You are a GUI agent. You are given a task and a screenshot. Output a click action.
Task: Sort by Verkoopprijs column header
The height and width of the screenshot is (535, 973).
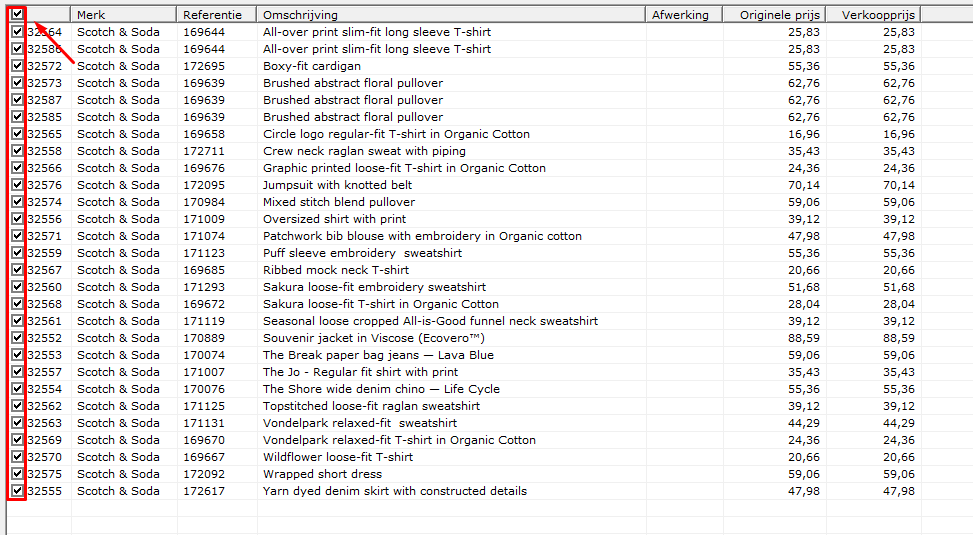coord(874,15)
